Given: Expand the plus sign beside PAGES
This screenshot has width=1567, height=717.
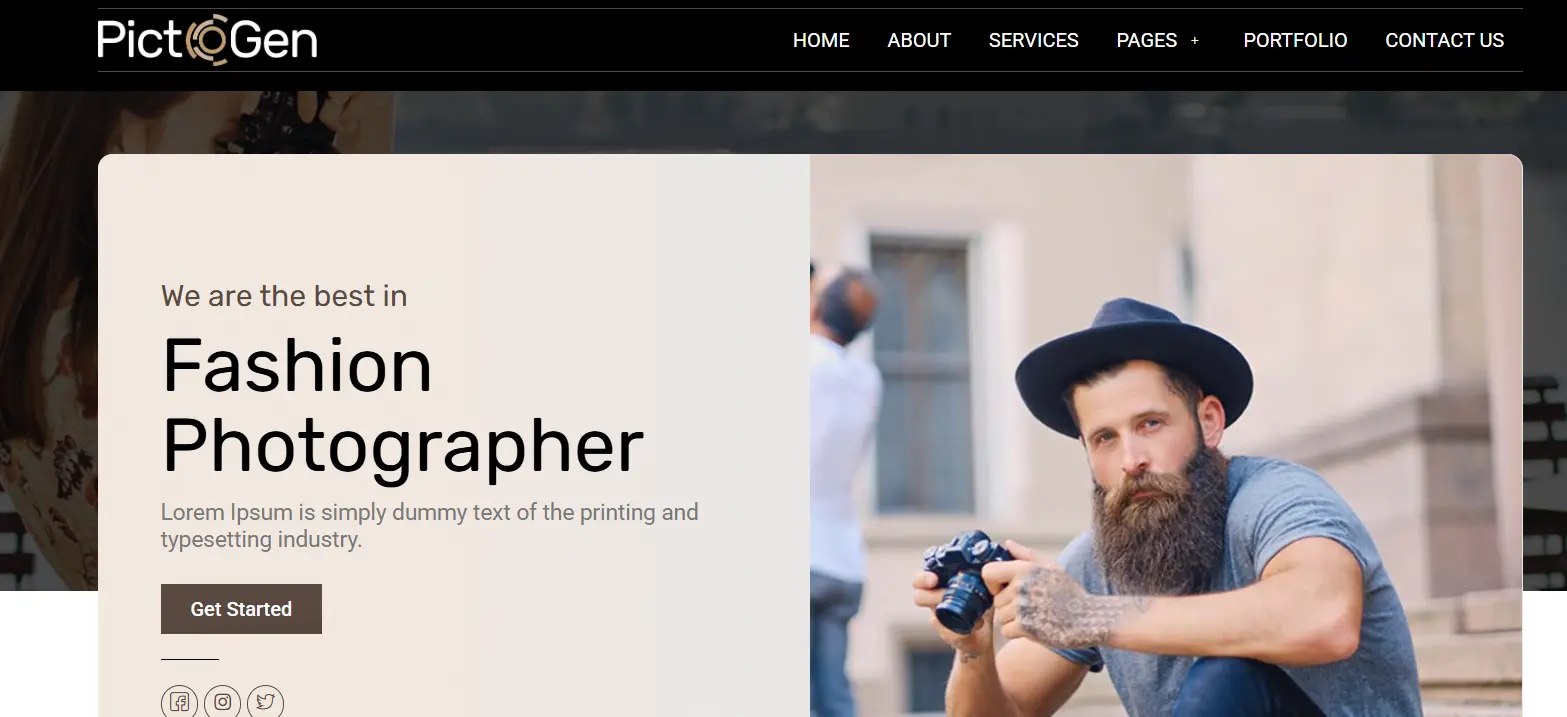Looking at the screenshot, I should pyautogui.click(x=1195, y=41).
